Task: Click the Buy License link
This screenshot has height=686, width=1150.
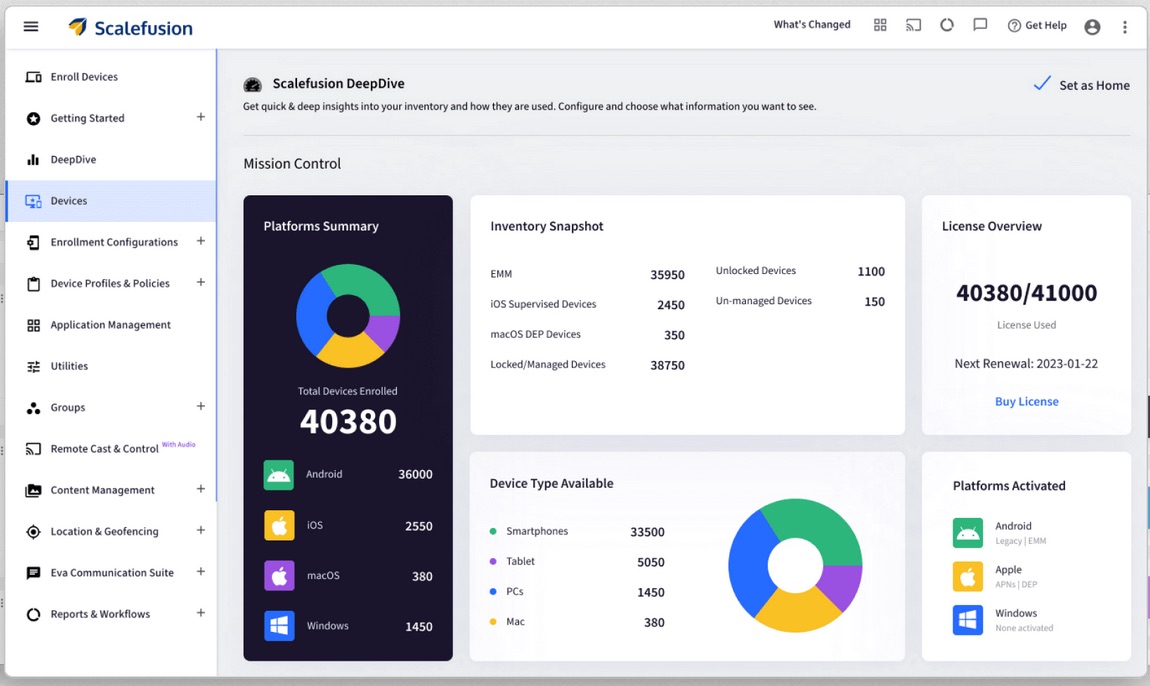Action: [1026, 401]
